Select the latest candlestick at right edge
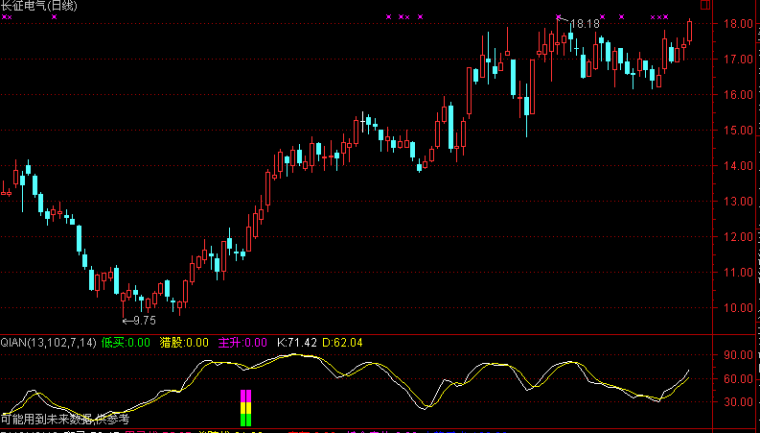 point(689,30)
